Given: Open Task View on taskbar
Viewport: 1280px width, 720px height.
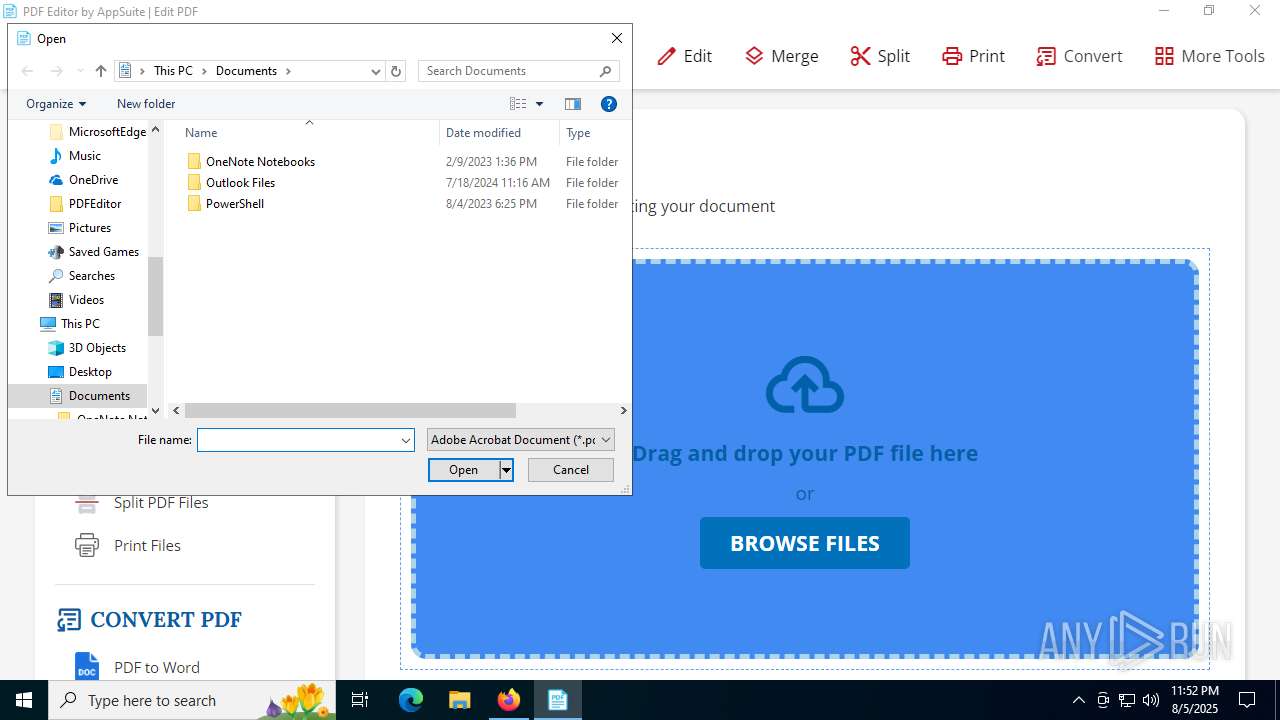Looking at the screenshot, I should [361, 700].
